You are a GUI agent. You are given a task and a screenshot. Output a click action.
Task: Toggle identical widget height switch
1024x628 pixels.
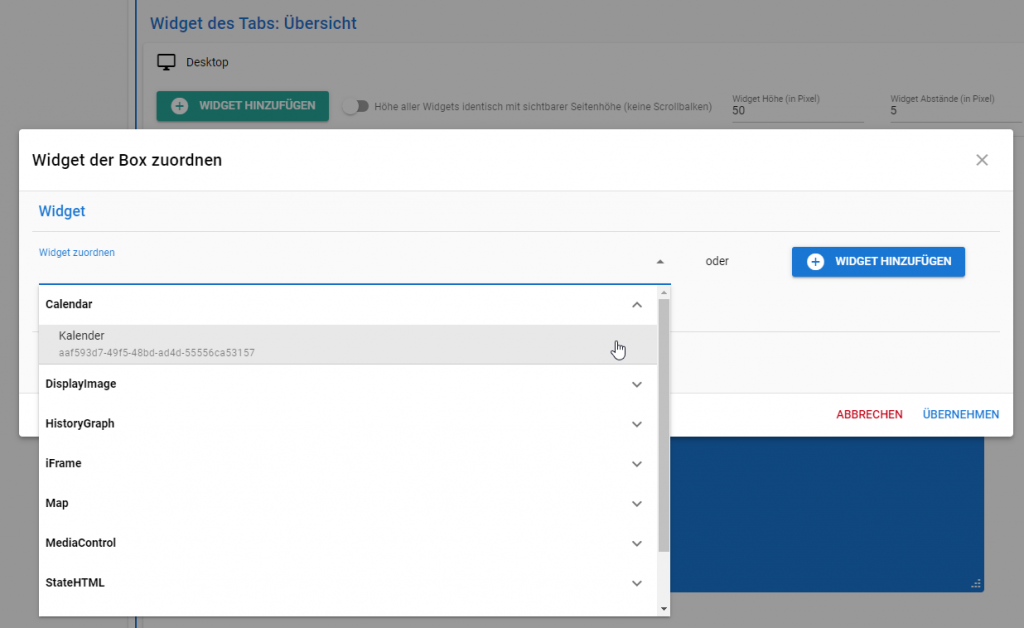355,106
